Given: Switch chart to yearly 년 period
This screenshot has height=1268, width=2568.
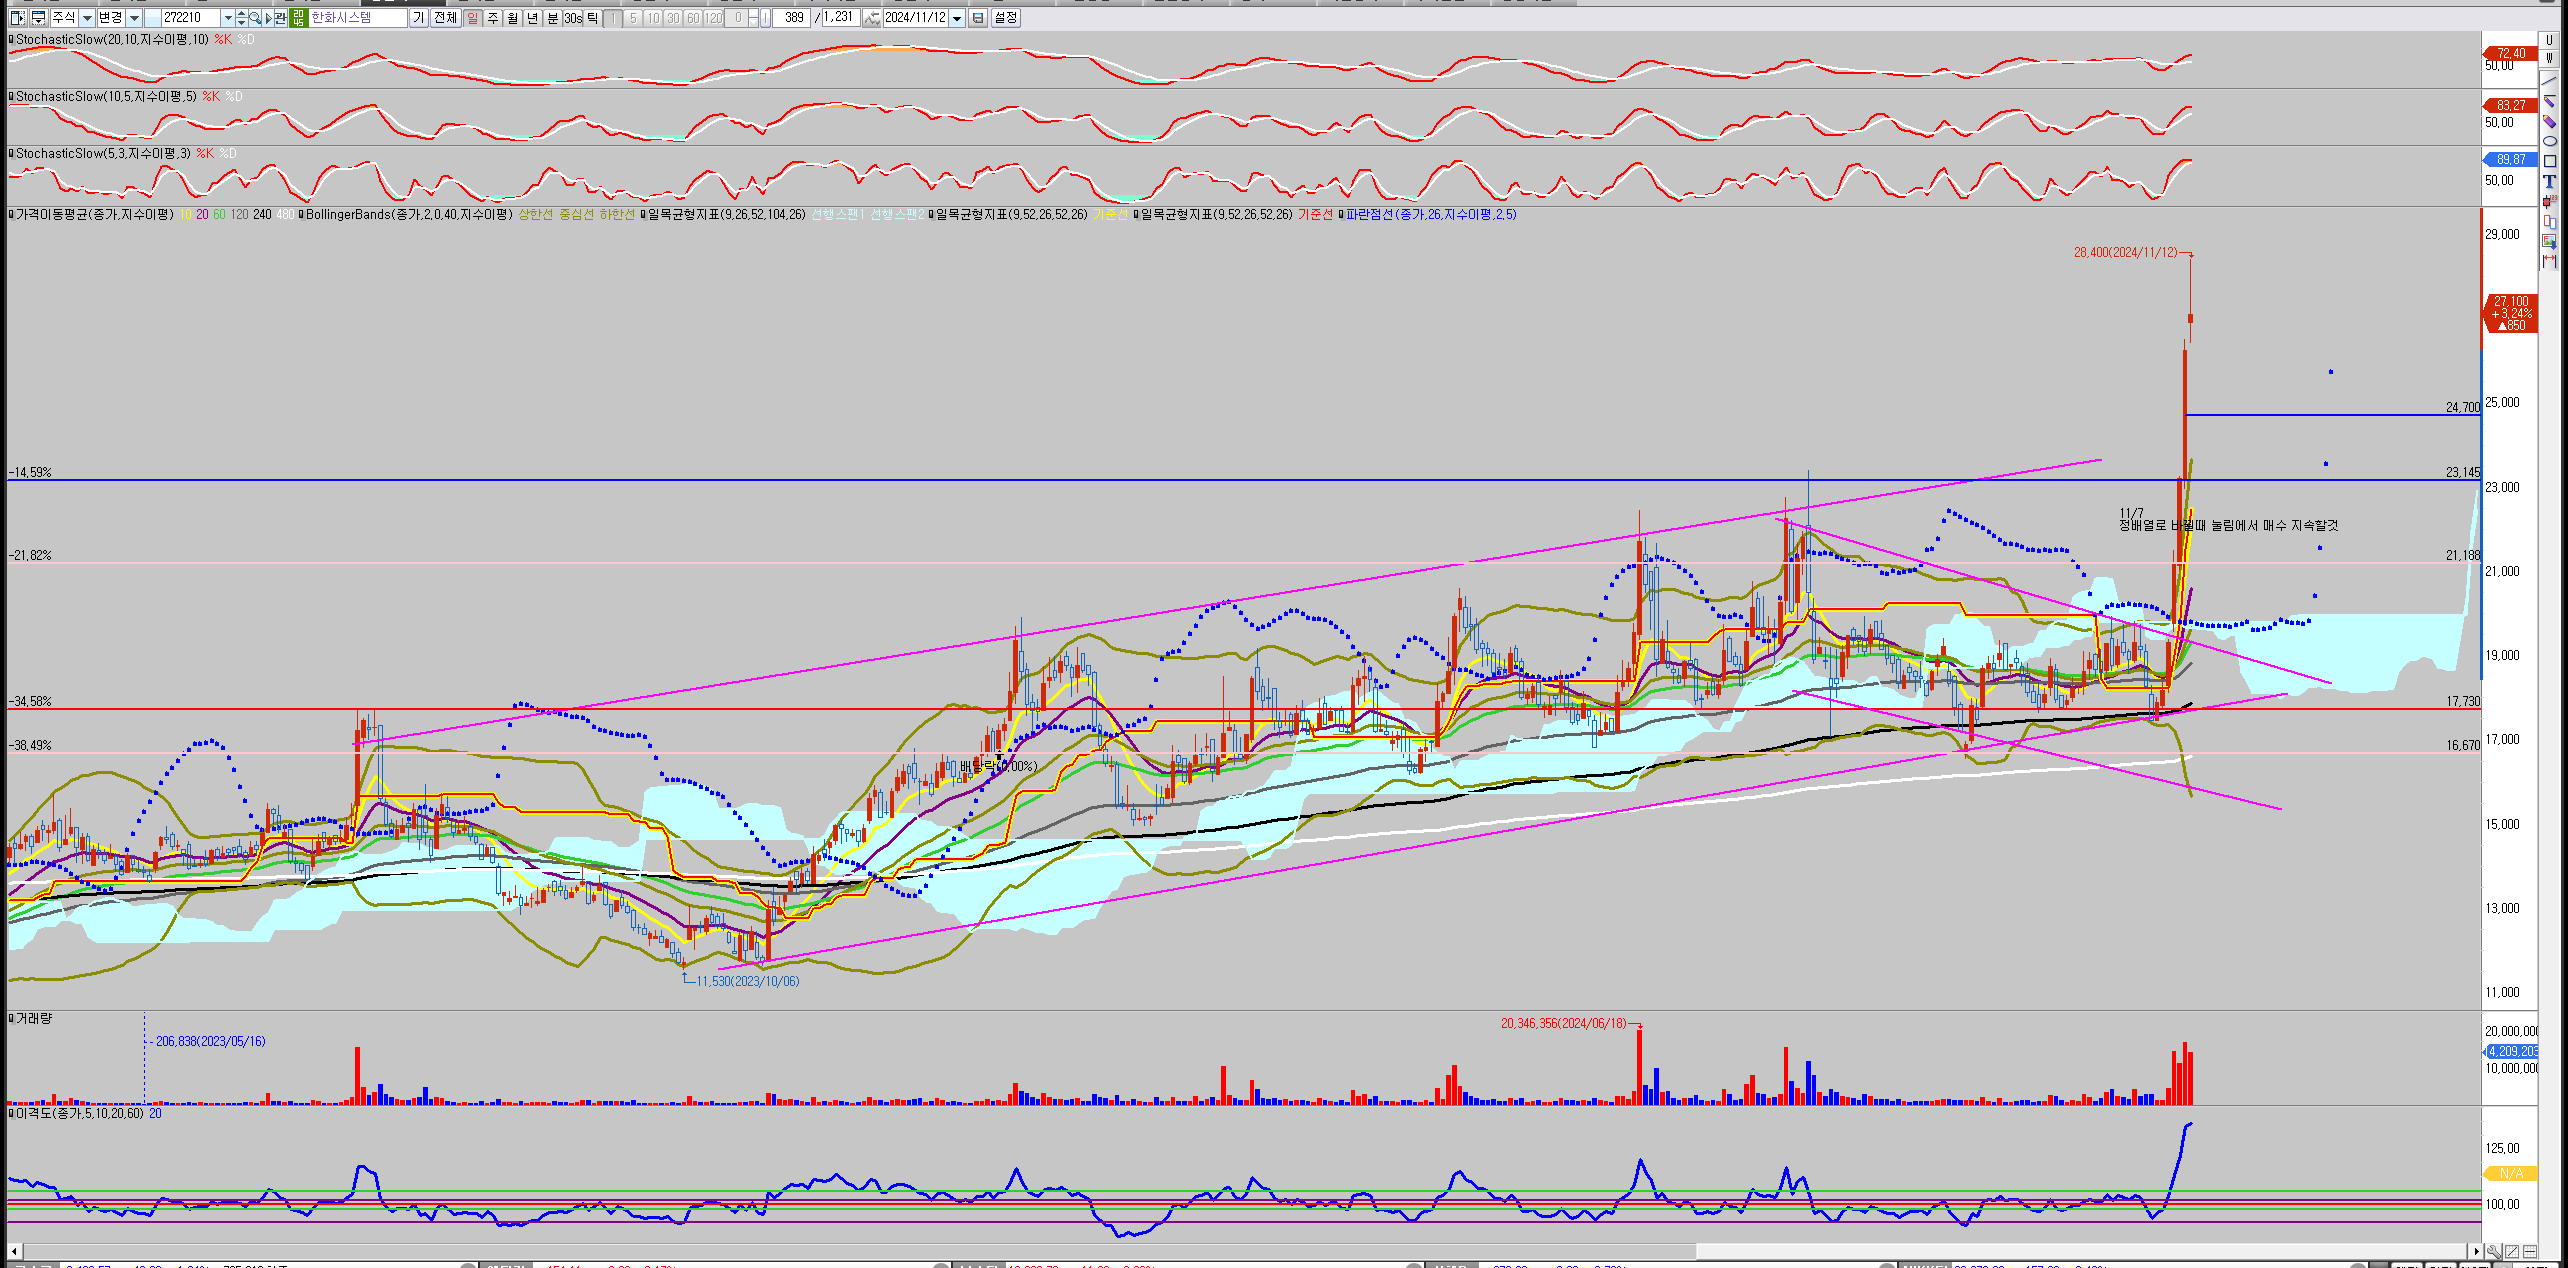Looking at the screenshot, I should point(532,18).
